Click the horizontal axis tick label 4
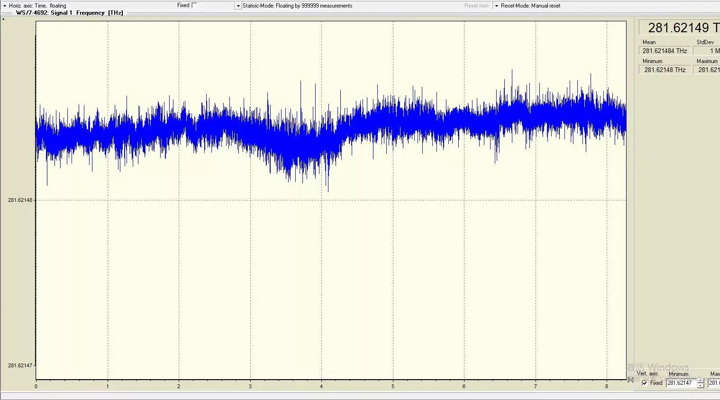Image resolution: width=720 pixels, height=400 pixels. pos(321,387)
